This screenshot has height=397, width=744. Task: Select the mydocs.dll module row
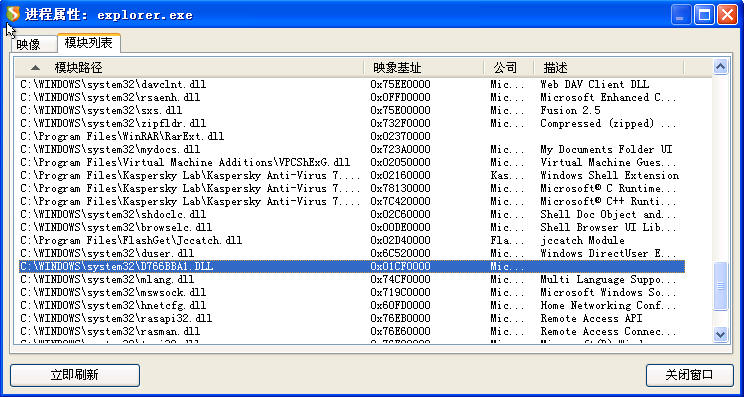352,149
